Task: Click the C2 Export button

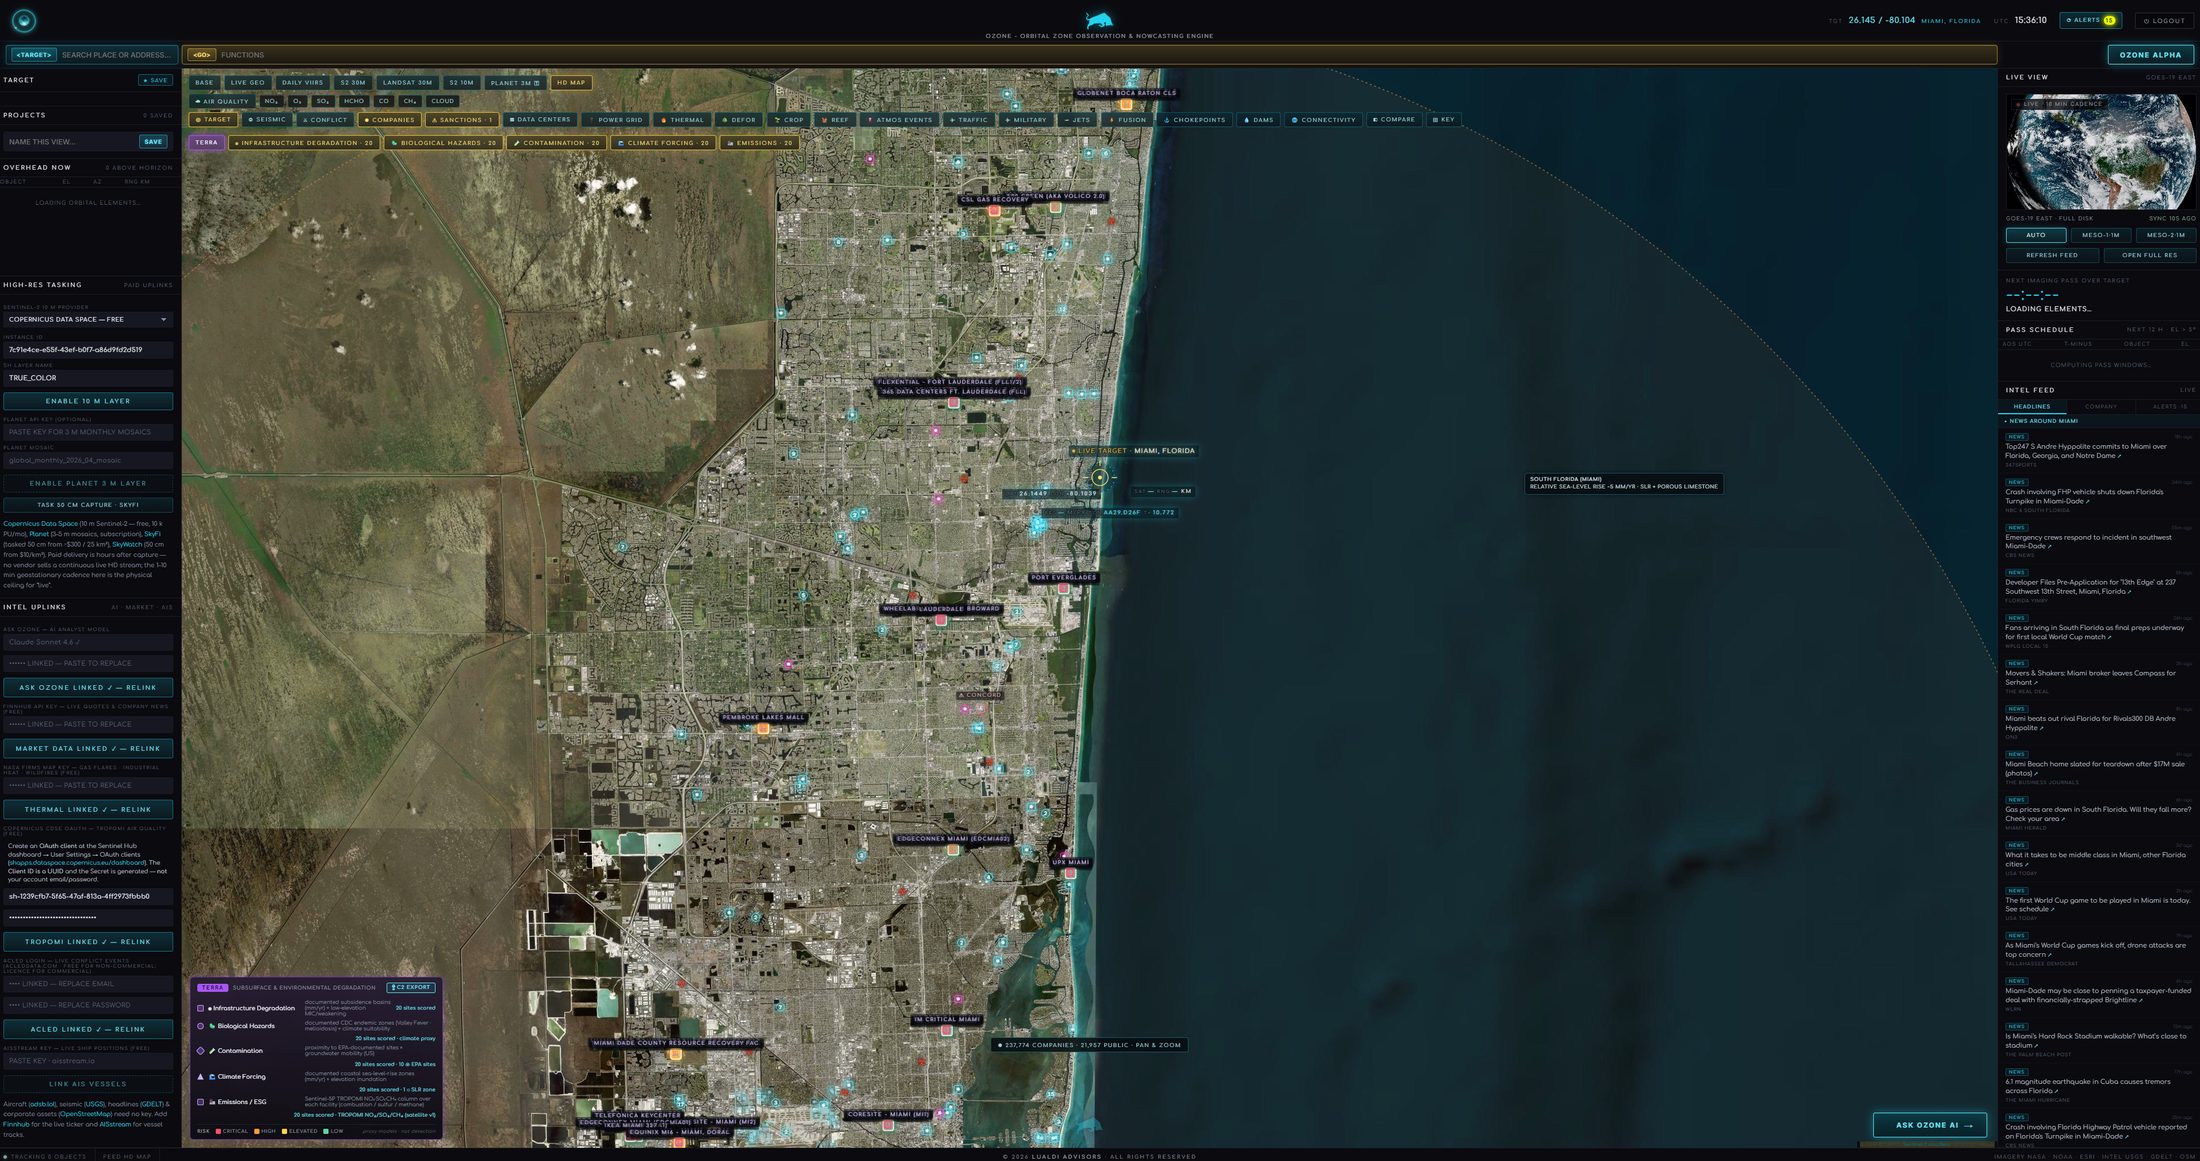Action: 411,988
